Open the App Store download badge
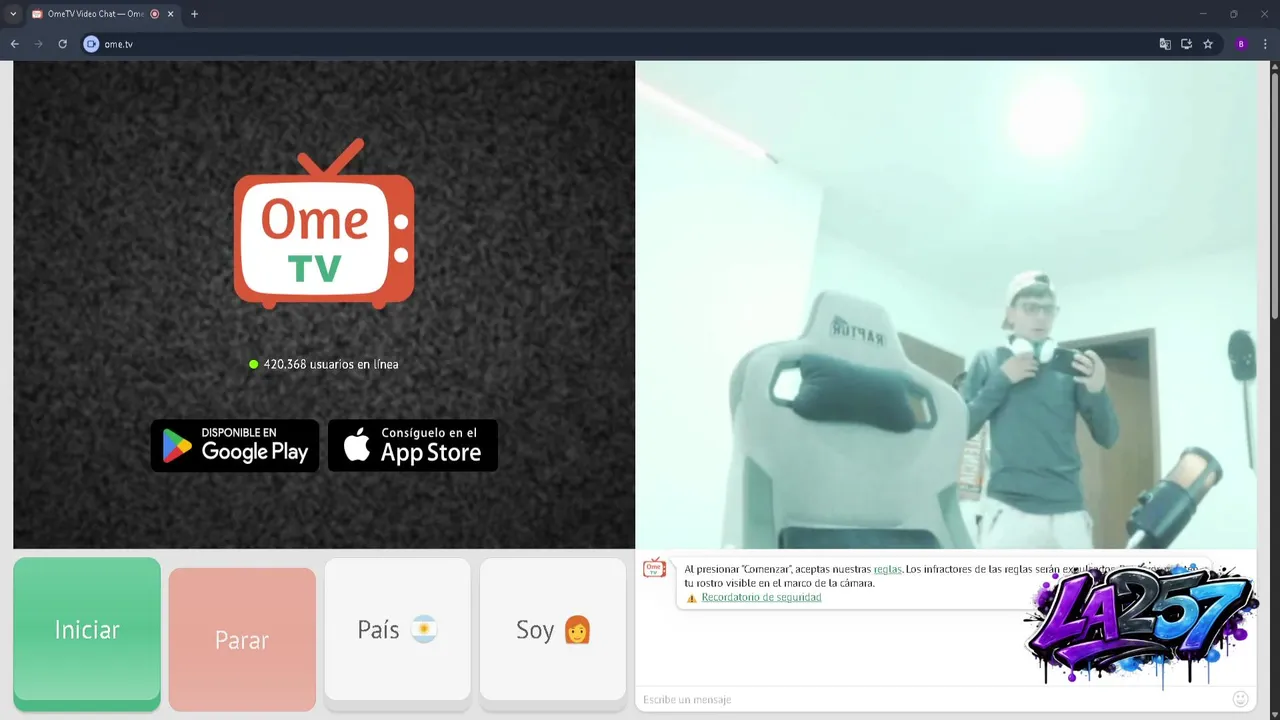 413,445
